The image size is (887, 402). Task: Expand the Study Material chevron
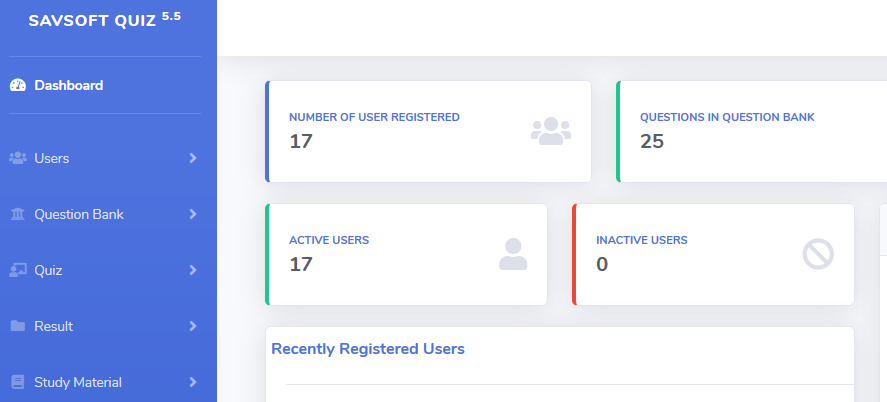coord(193,382)
